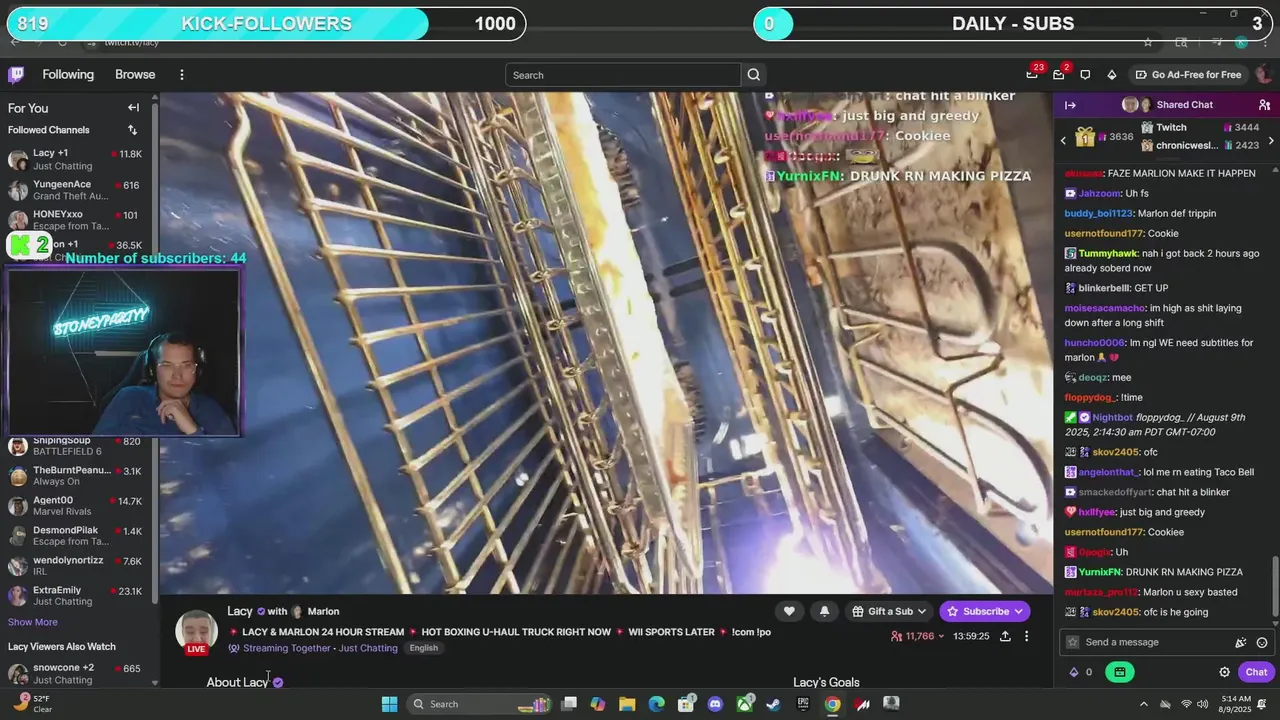Share the stream via upload icon
This screenshot has width=1280, height=720.
(x=1005, y=636)
